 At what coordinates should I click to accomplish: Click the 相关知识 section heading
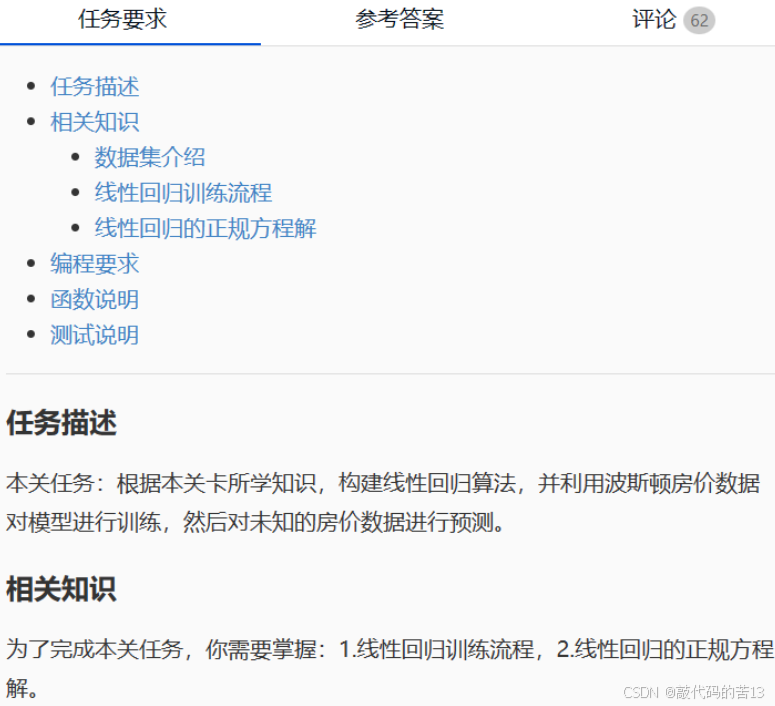point(61,589)
